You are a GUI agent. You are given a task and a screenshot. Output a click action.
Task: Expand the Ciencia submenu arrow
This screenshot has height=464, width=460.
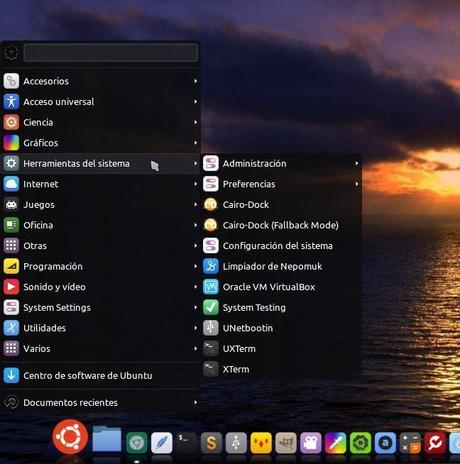[196, 122]
